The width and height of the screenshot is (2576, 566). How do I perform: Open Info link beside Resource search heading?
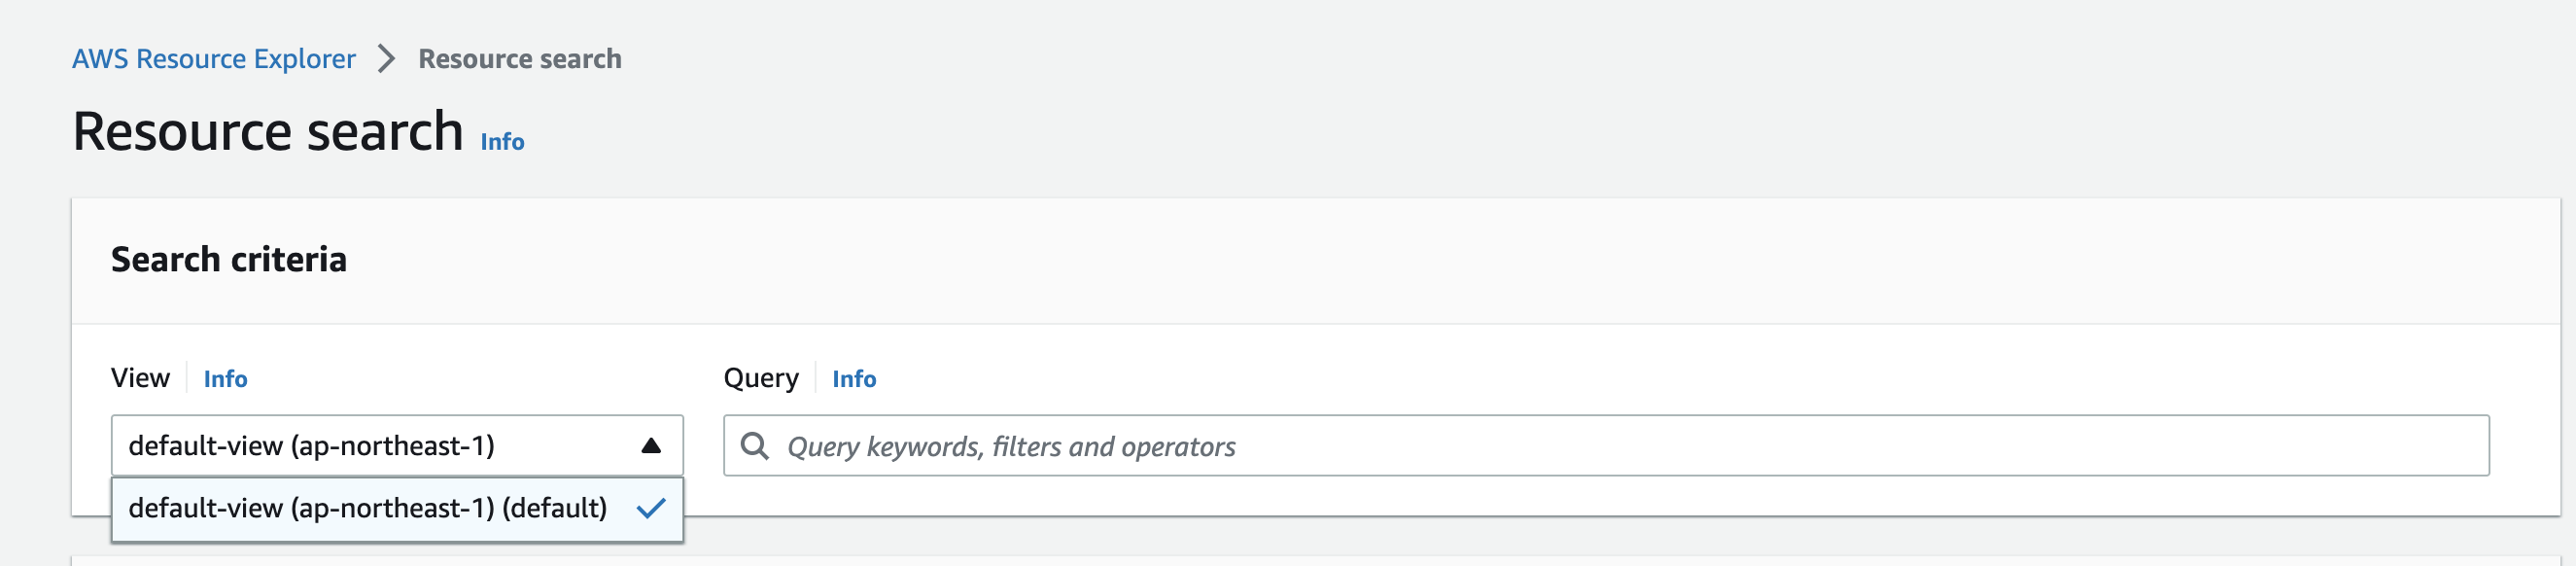pos(502,142)
